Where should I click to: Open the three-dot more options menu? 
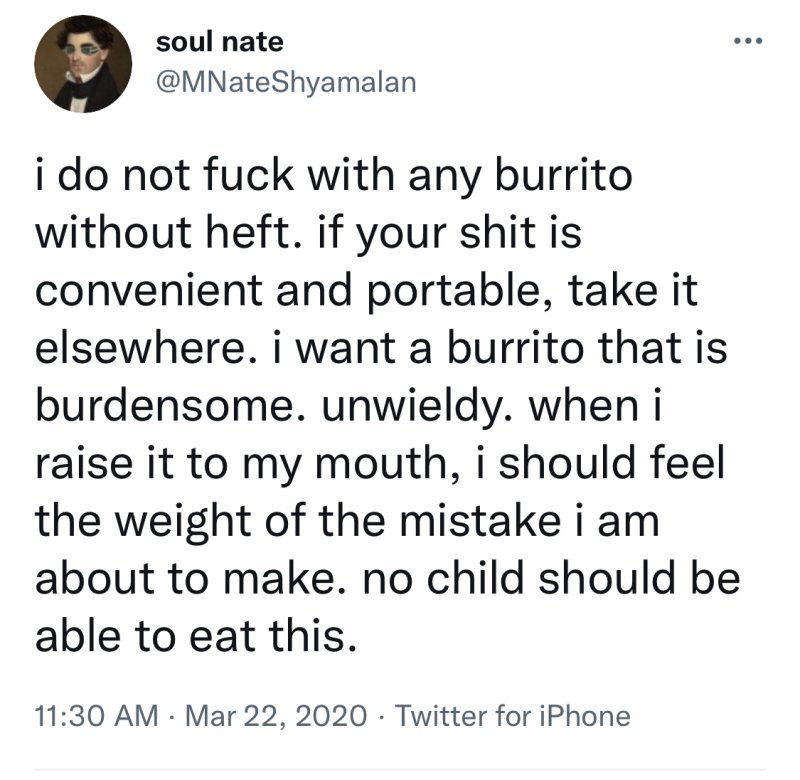(748, 42)
